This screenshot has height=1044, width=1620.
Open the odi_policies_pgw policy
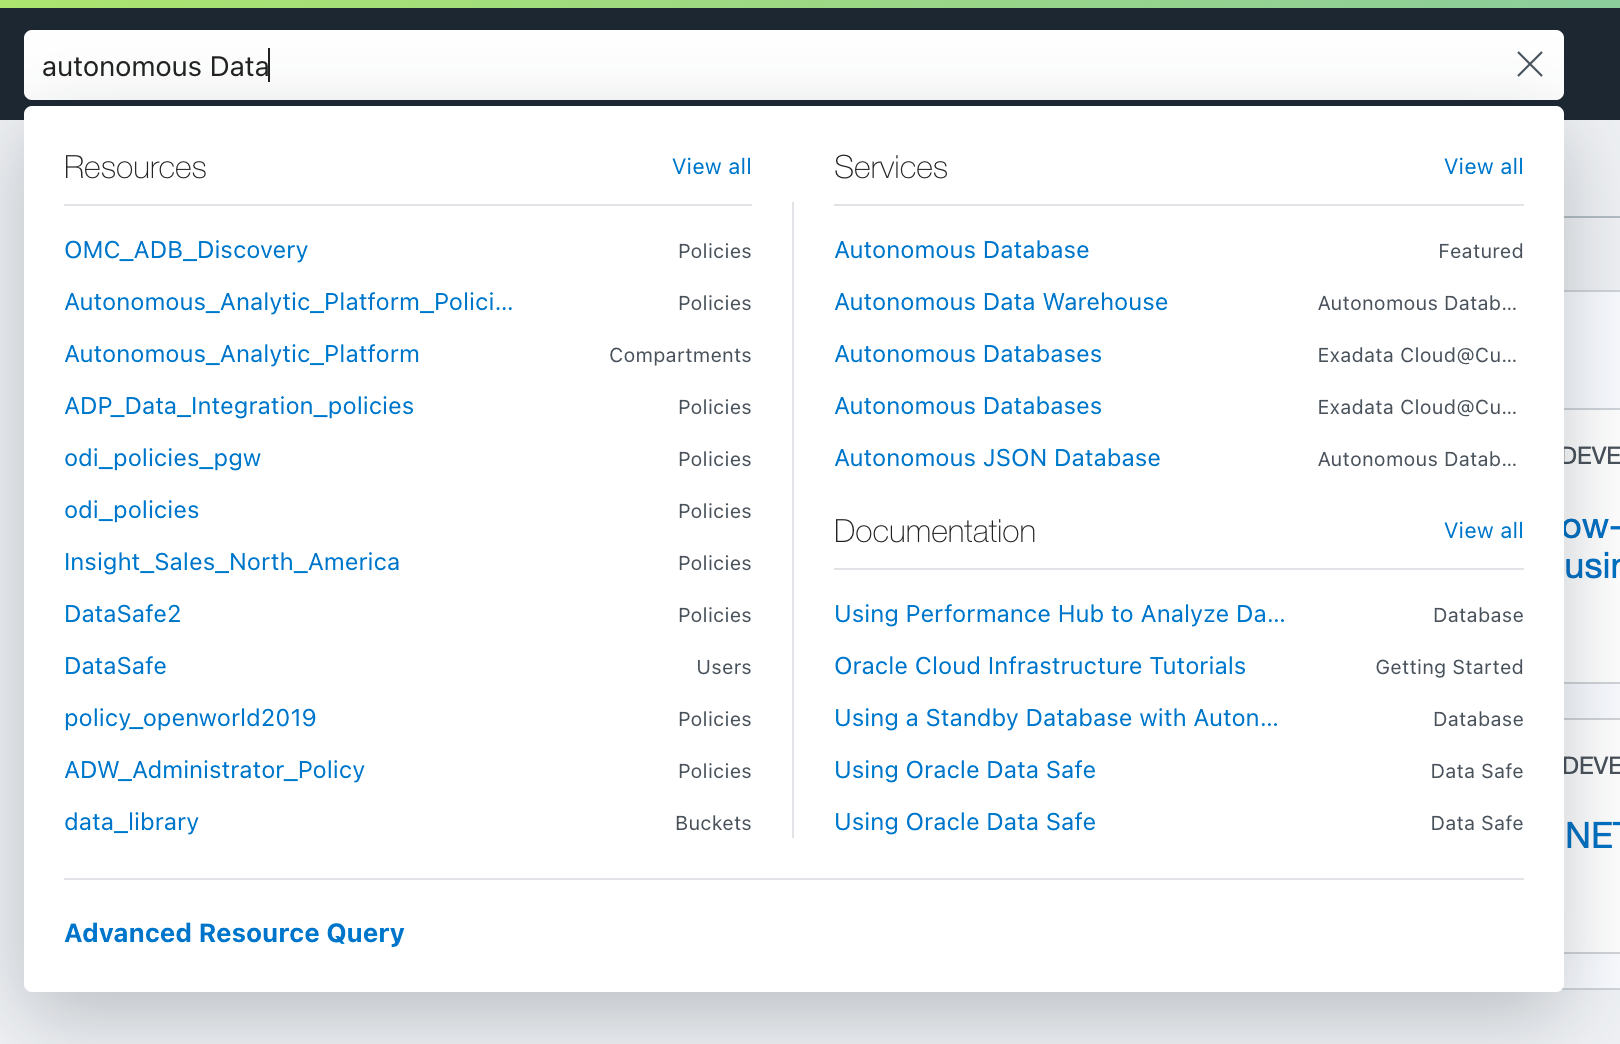coord(162,458)
